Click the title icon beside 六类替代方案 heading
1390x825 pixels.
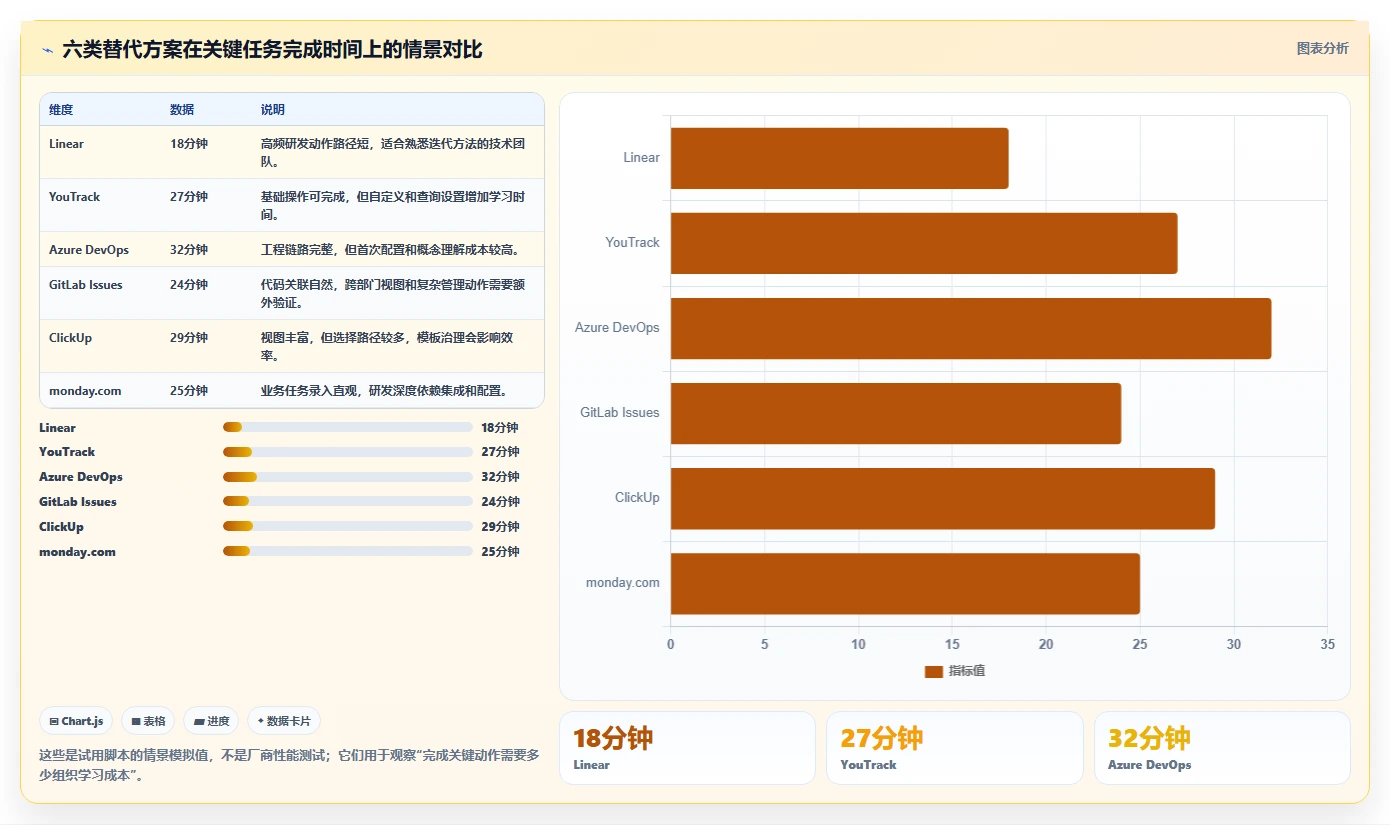click(x=47, y=50)
